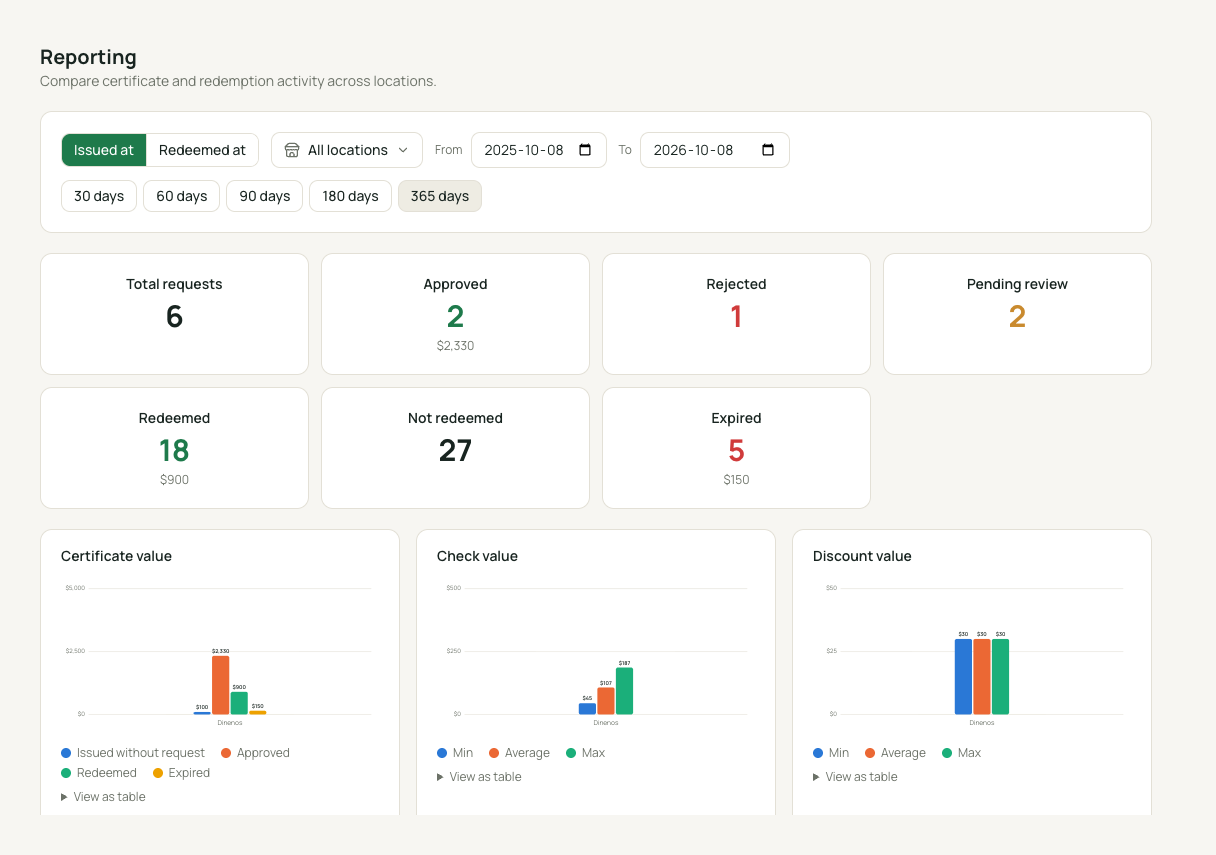Viewport: 1216px width, 855px height.
Task: Select the 90 days range
Action: click(264, 196)
